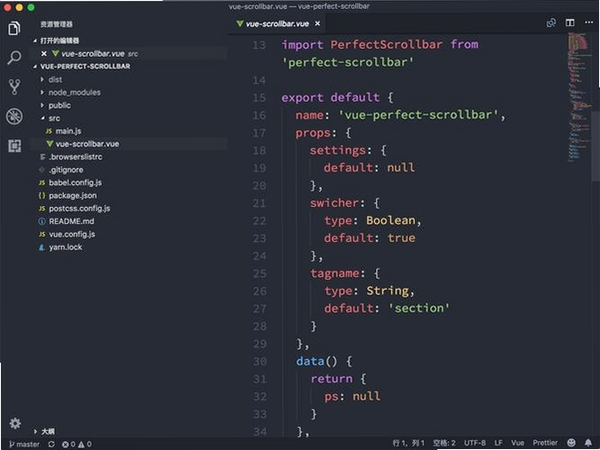This screenshot has width=600, height=450.
Task: Open the More Actions ellipsis menu
Action: (589, 23)
